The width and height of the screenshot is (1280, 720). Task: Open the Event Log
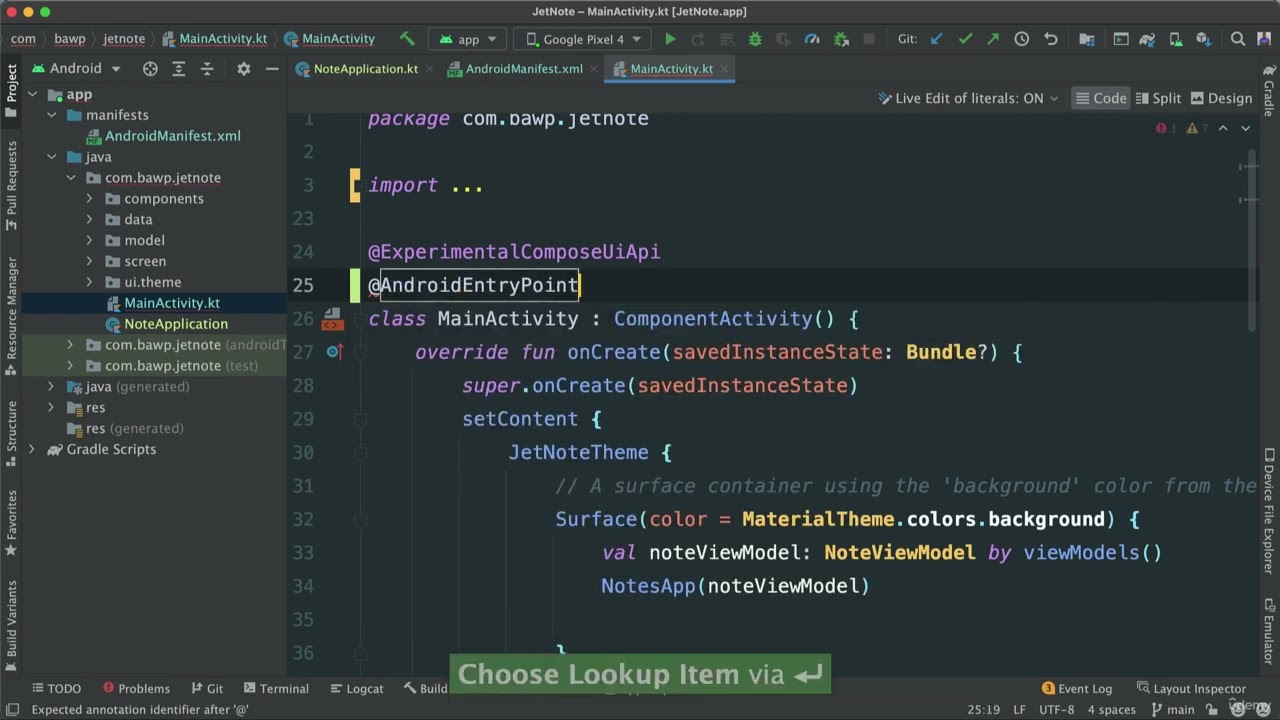[1077, 688]
